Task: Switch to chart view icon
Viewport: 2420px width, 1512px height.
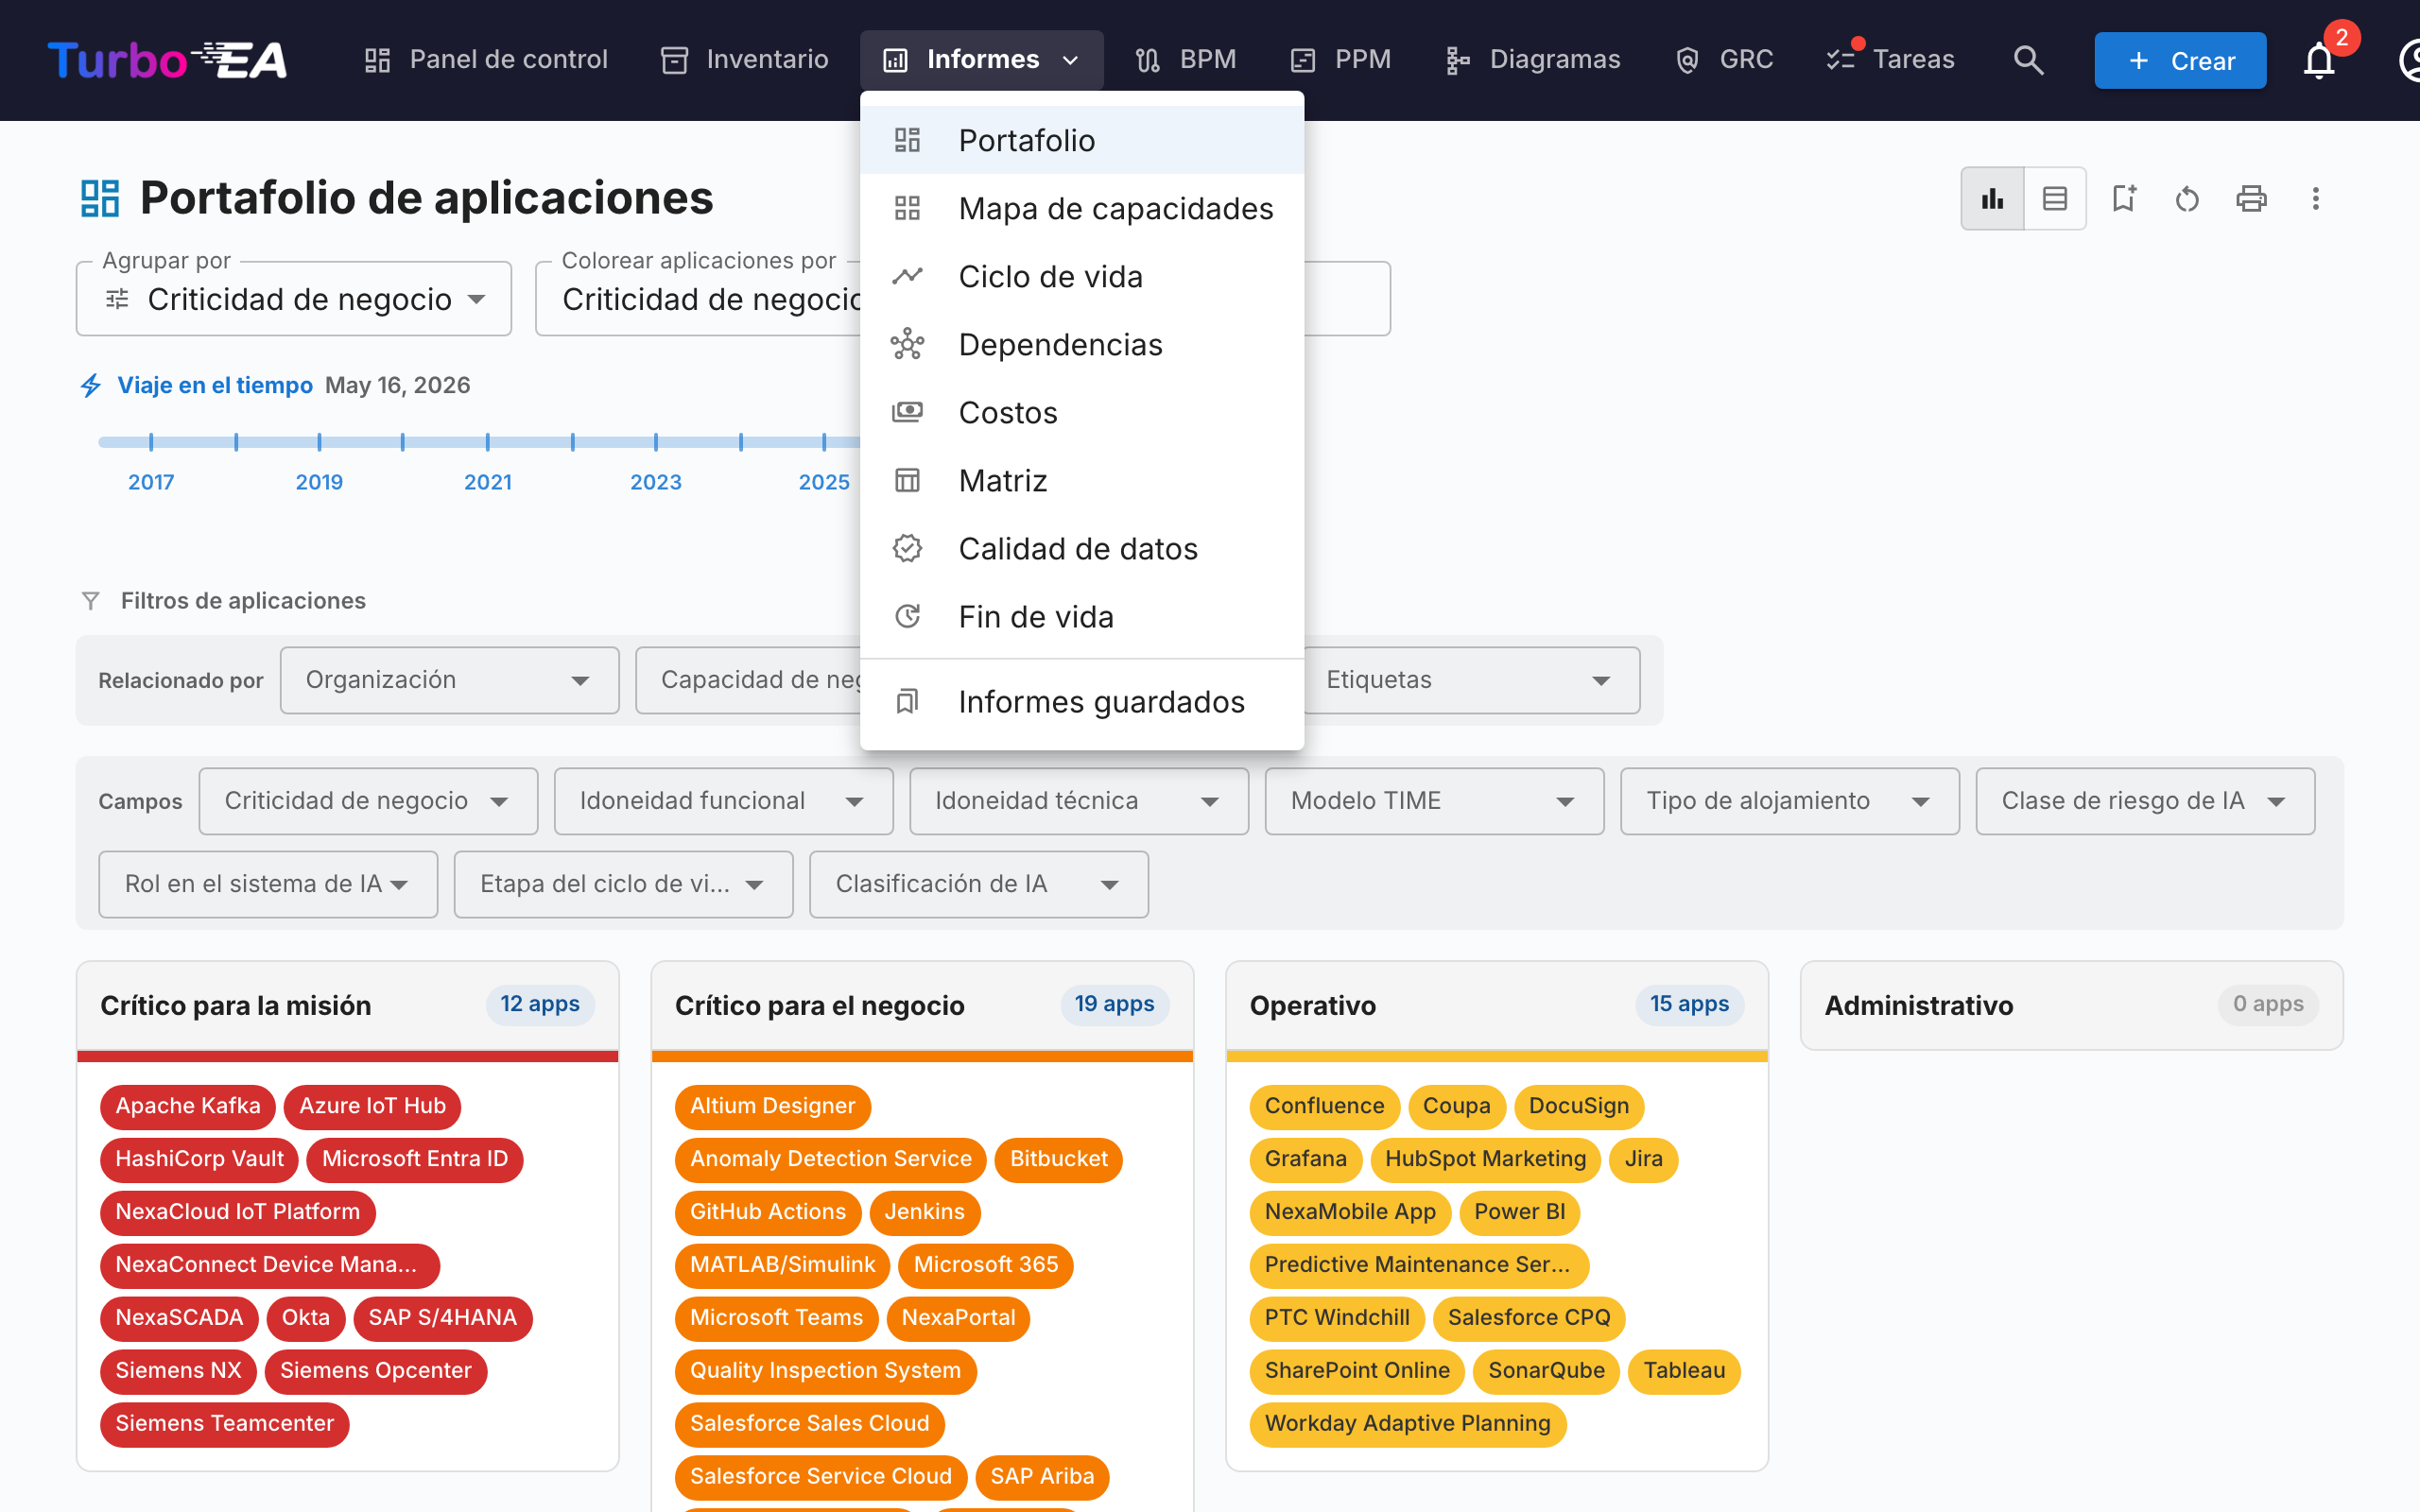Action: pyautogui.click(x=1992, y=198)
